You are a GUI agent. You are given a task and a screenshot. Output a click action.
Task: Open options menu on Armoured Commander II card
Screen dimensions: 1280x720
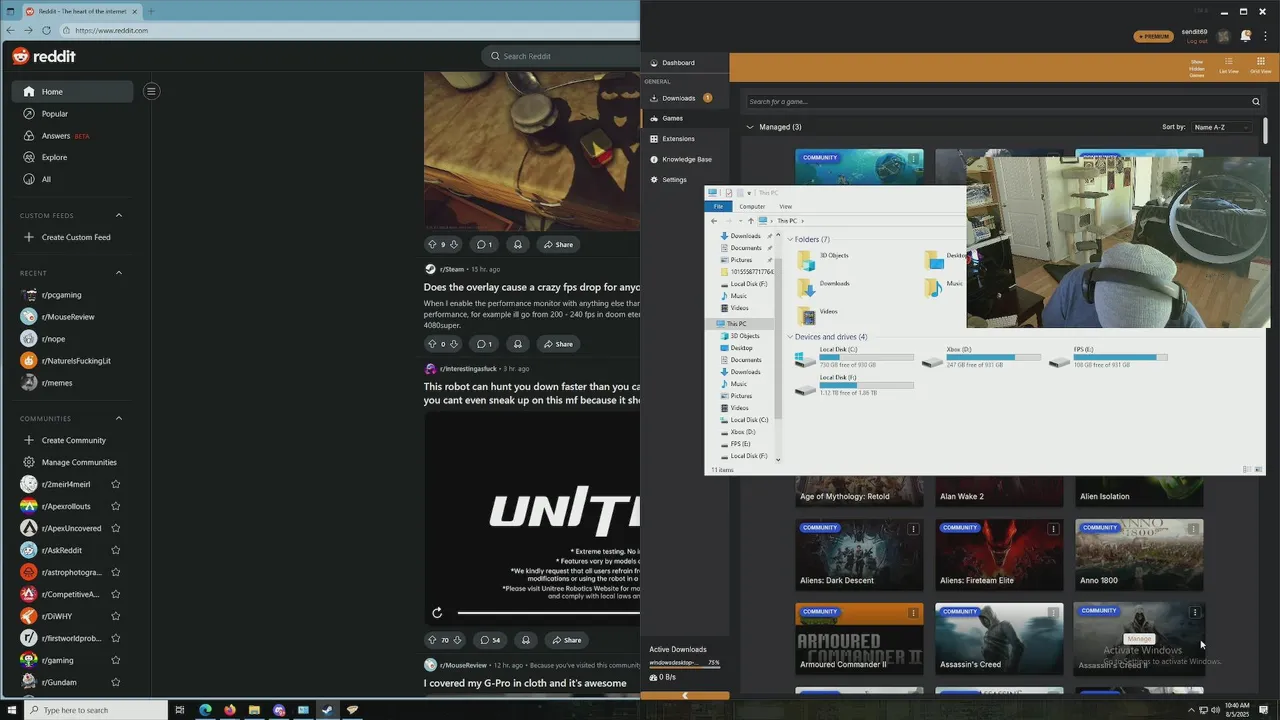point(913,612)
